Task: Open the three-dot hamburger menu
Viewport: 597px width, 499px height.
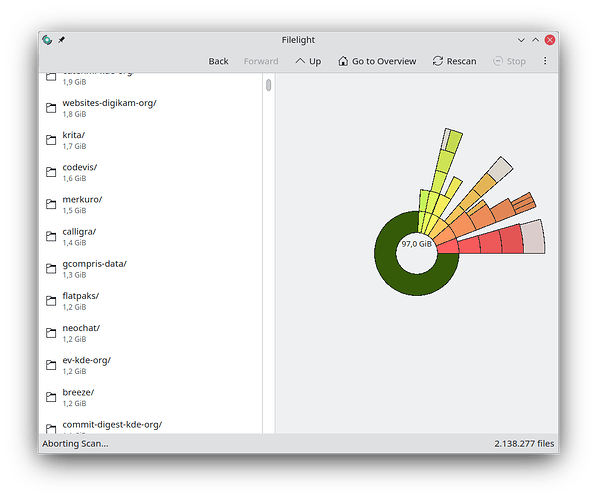Action: (x=545, y=61)
